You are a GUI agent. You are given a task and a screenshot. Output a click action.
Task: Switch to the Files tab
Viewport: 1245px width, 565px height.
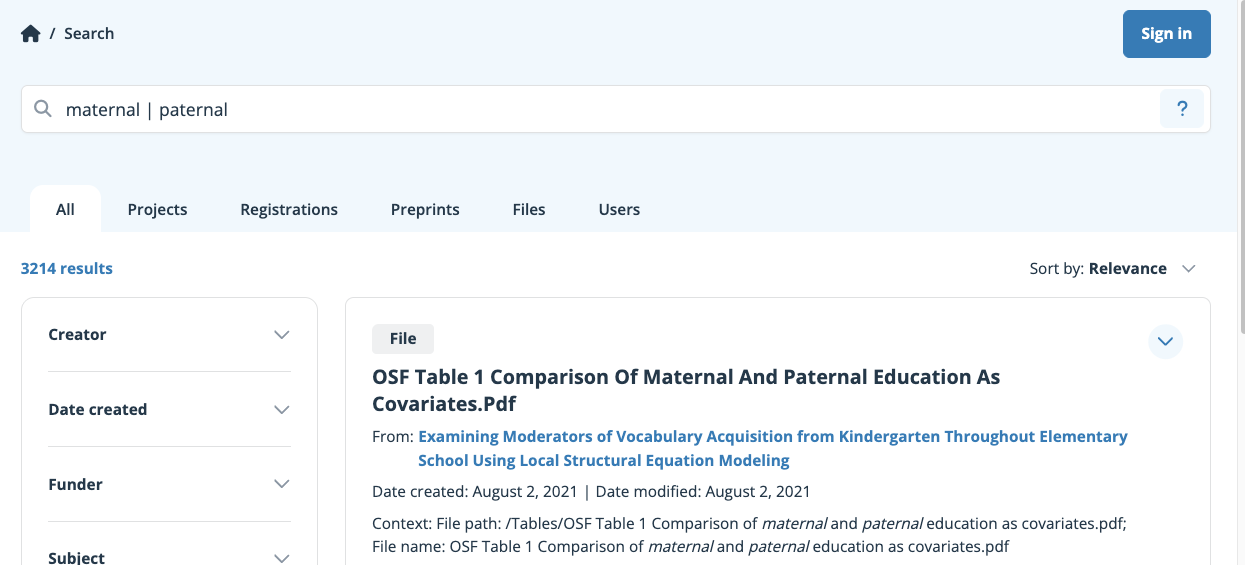click(x=529, y=209)
